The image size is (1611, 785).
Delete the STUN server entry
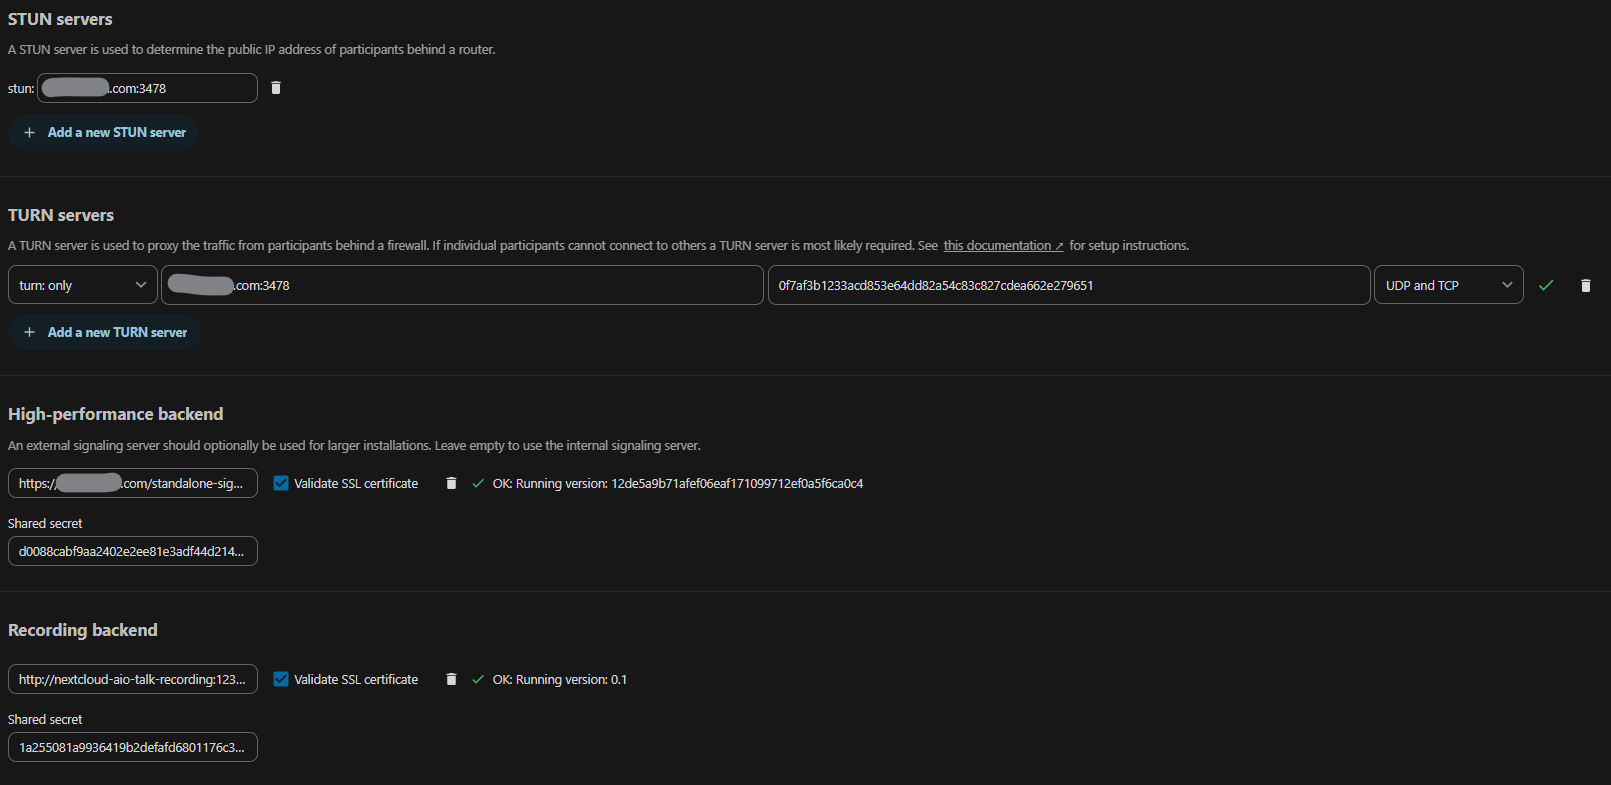coord(276,88)
